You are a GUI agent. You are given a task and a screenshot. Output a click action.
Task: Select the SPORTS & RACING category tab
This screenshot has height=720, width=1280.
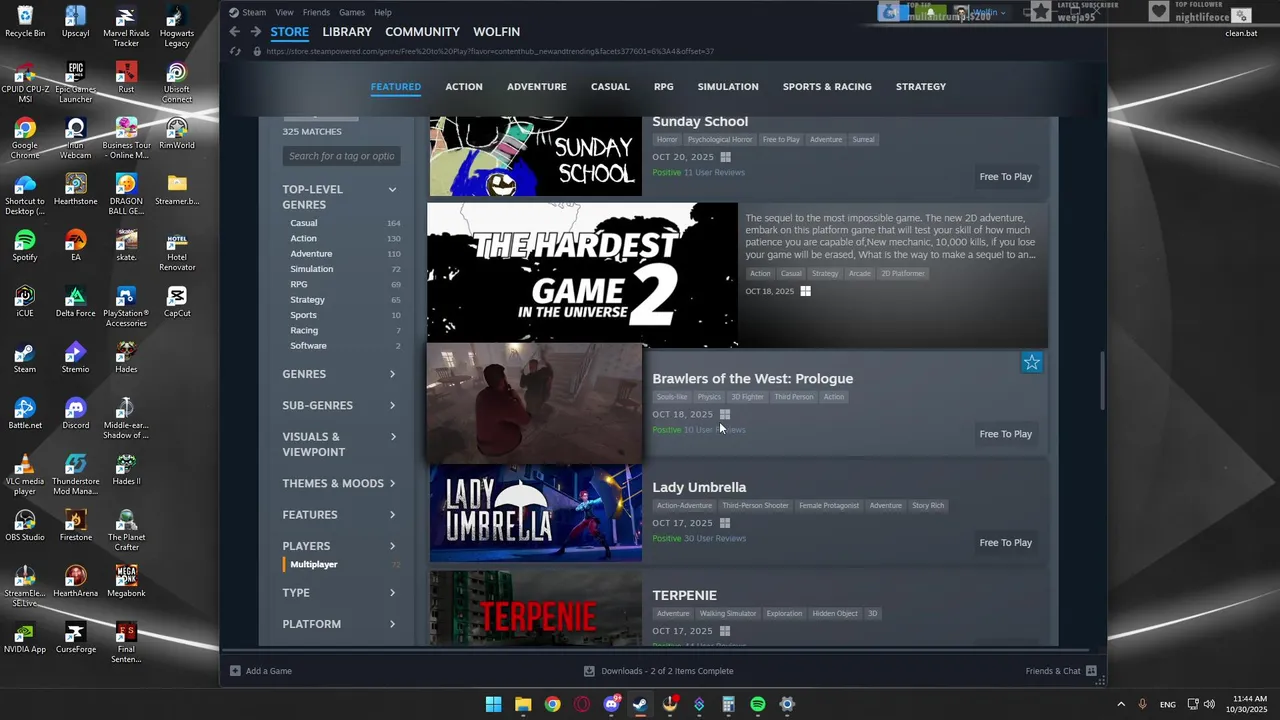(x=827, y=87)
